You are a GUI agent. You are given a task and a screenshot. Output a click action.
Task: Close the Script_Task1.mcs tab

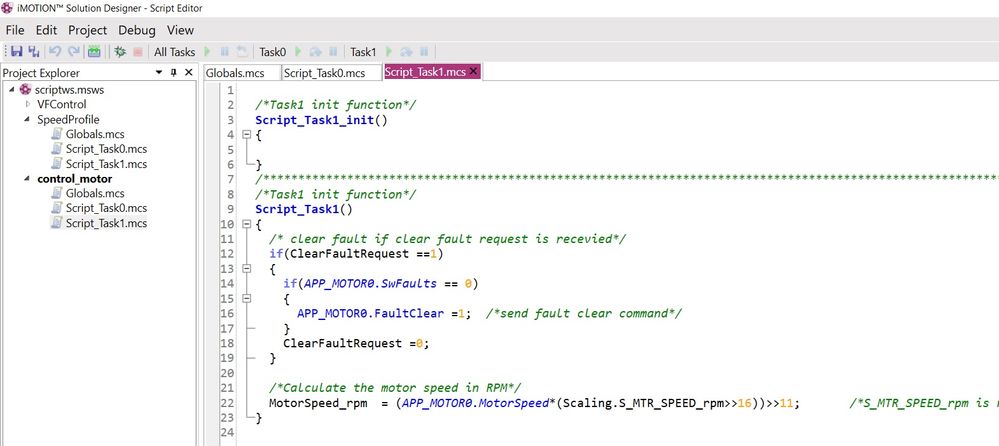[473, 72]
